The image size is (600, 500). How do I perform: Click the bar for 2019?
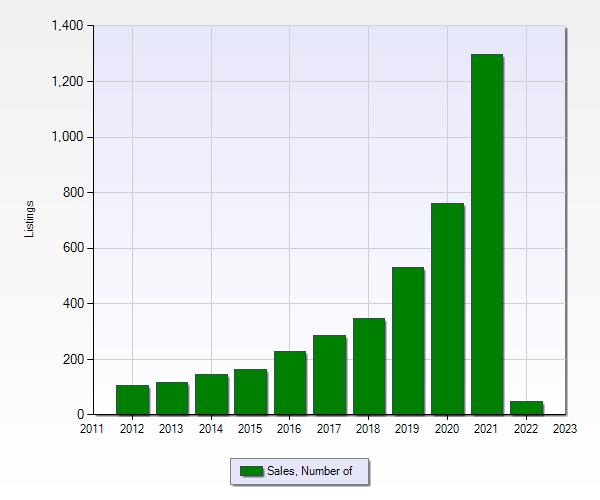pos(407,340)
